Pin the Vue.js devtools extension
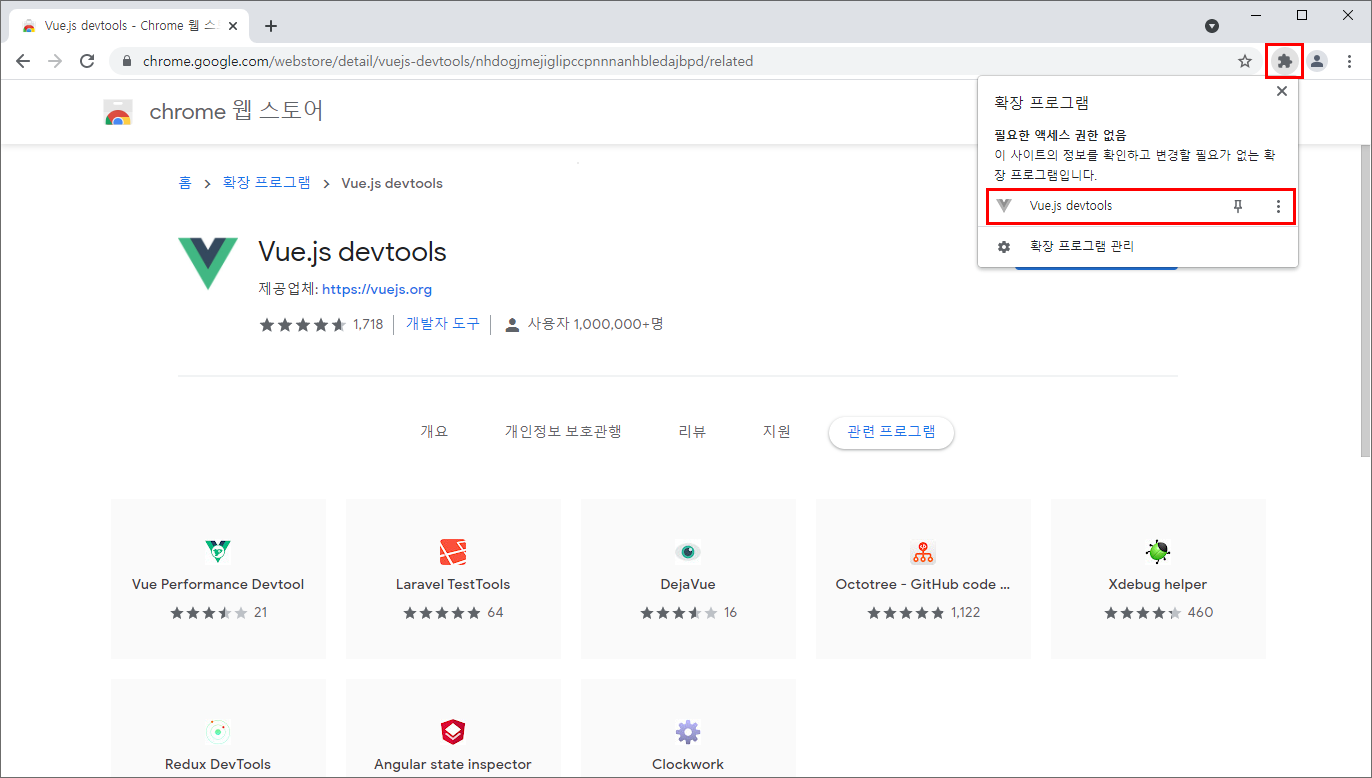The image size is (1372, 778). pyautogui.click(x=1238, y=206)
